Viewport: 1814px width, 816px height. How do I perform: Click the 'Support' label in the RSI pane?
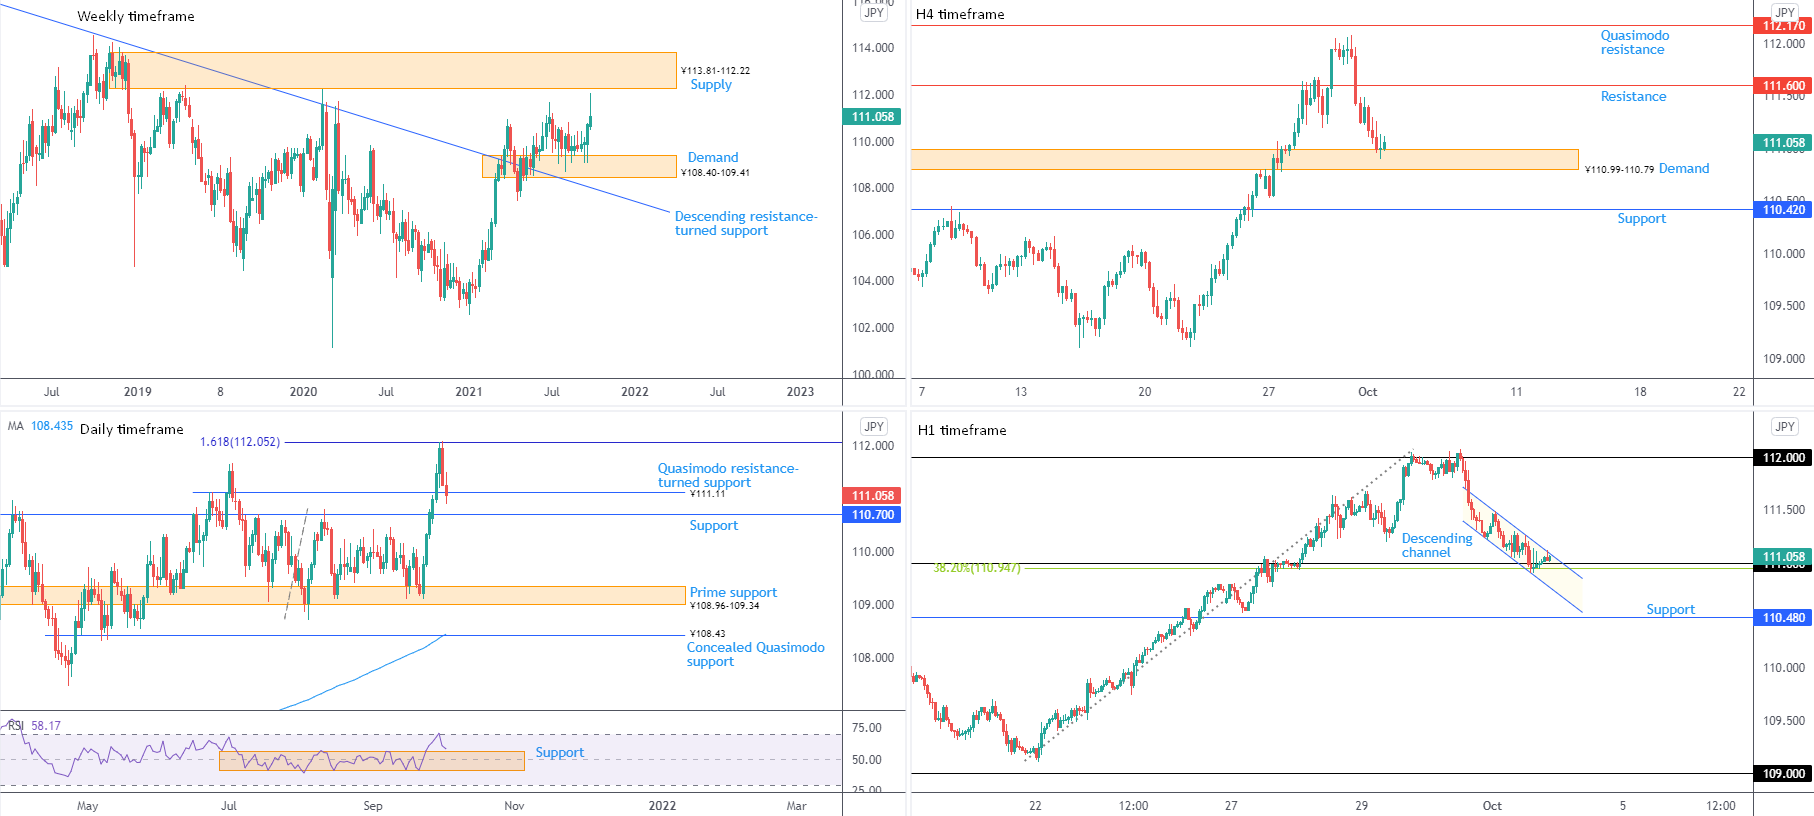[x=560, y=752]
